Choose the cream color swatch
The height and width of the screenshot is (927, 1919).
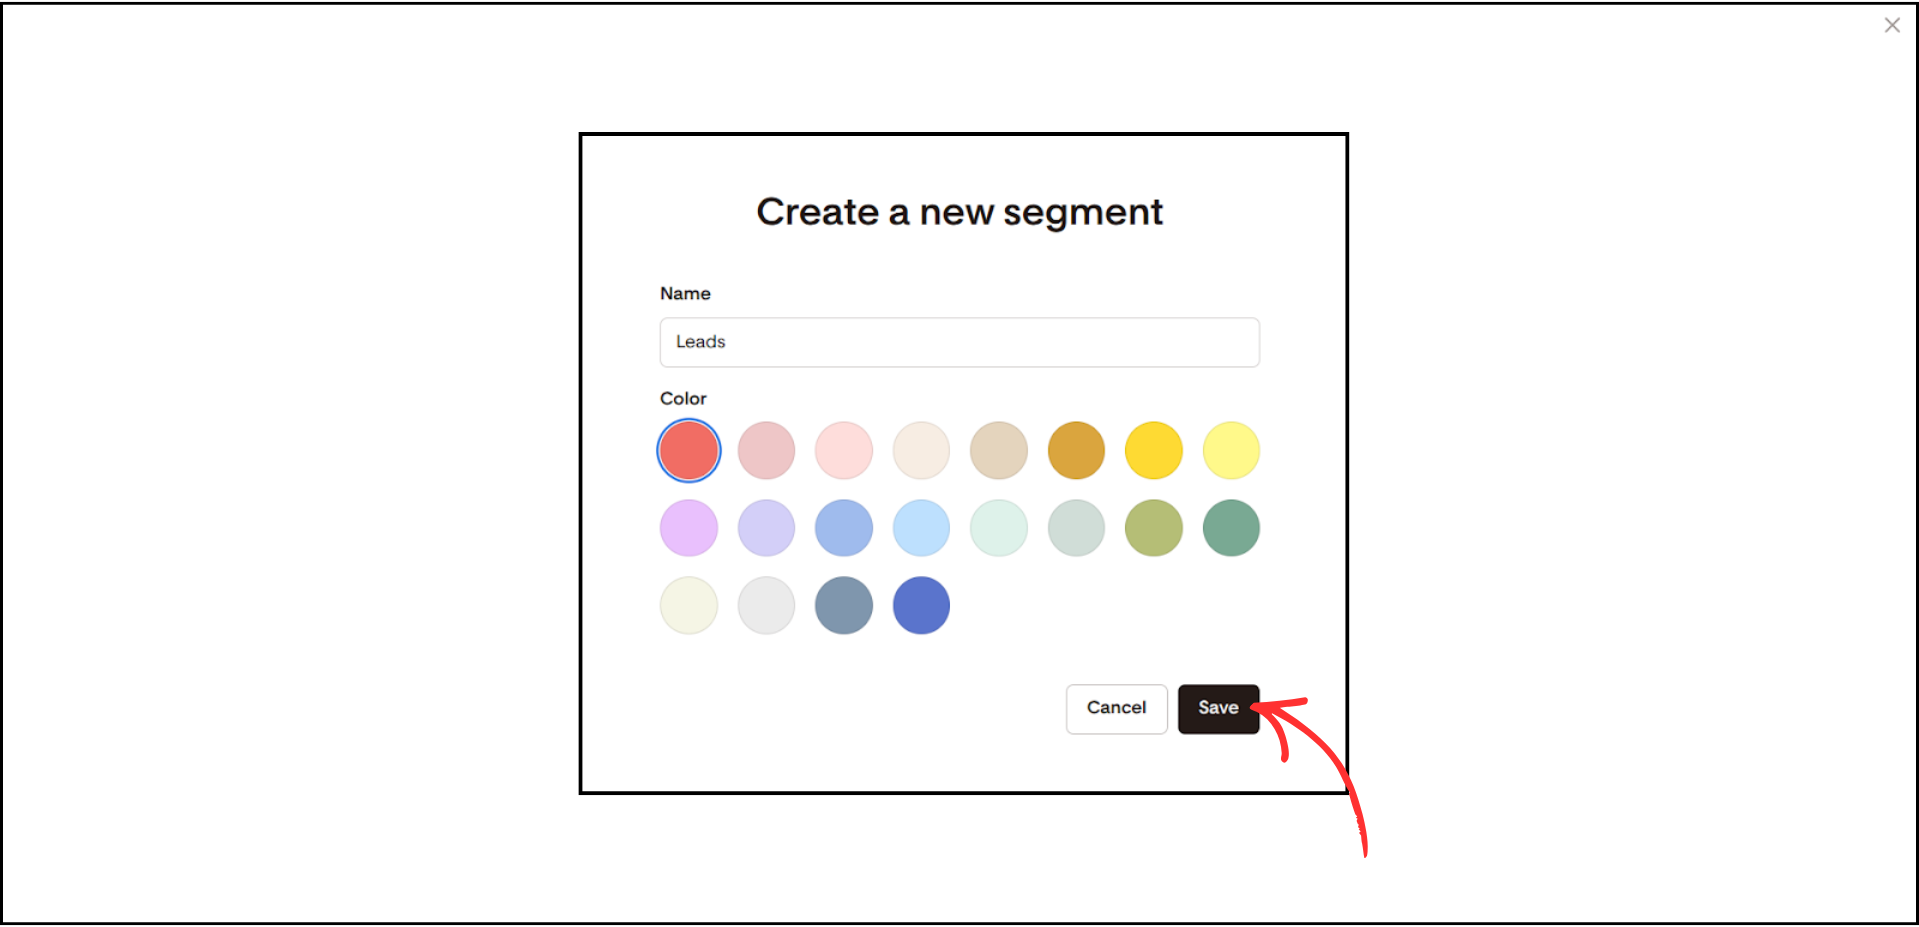click(920, 450)
